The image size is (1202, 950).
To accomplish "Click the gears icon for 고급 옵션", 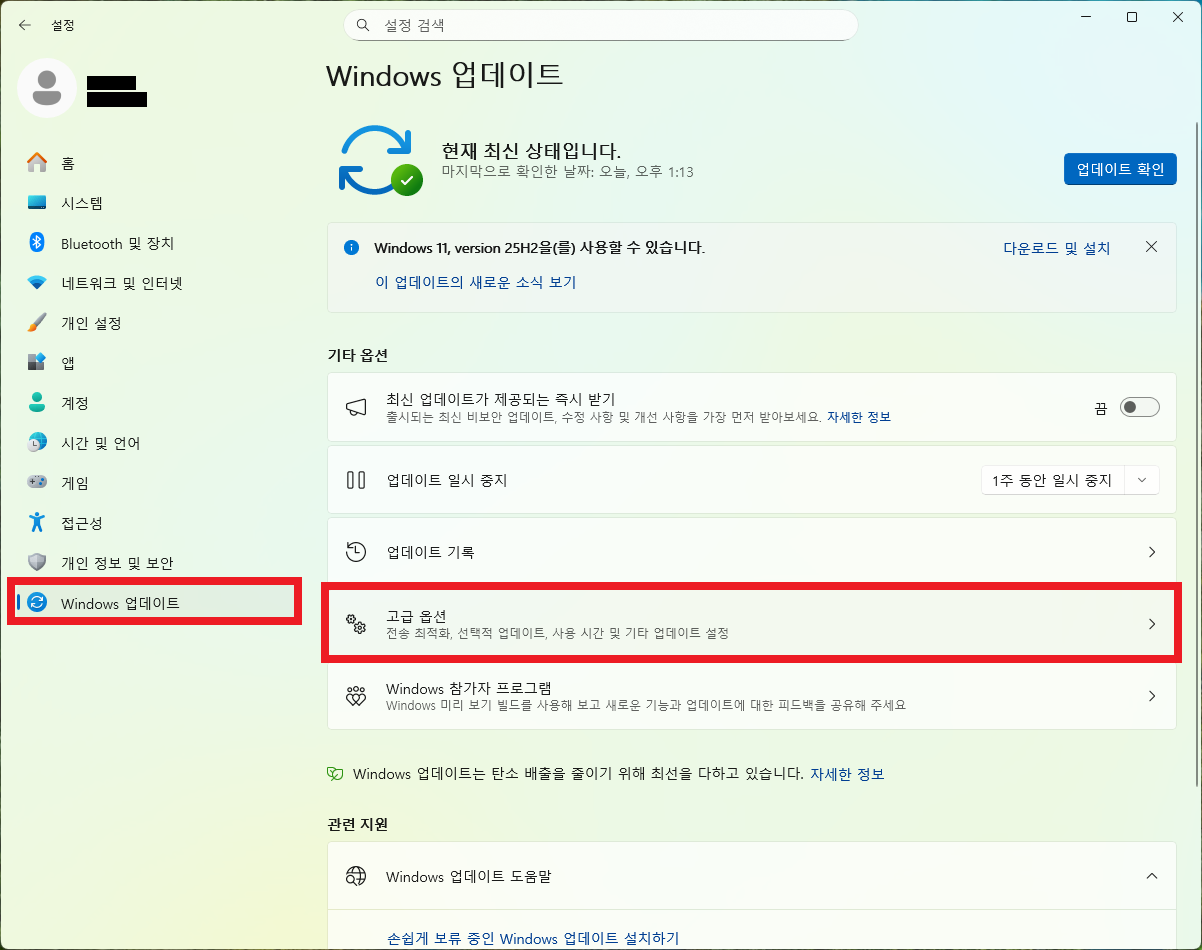I will [x=356, y=624].
